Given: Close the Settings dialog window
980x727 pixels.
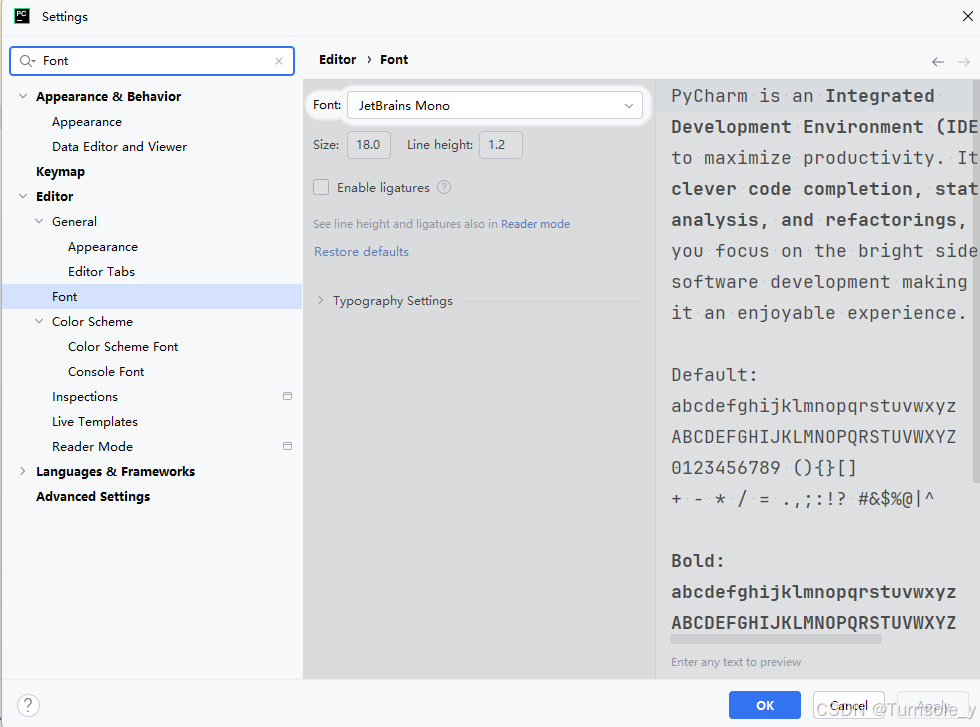Looking at the screenshot, I should pyautogui.click(x=968, y=16).
